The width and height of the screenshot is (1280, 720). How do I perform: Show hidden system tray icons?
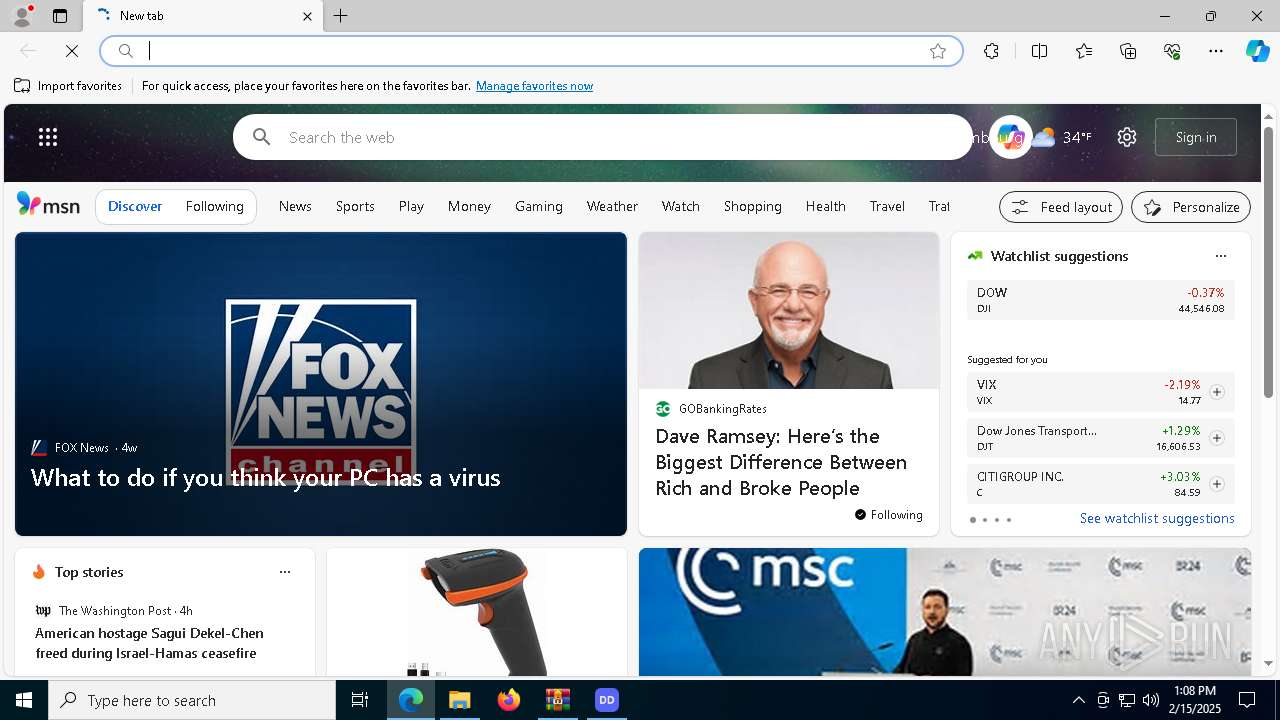pyautogui.click(x=1078, y=700)
